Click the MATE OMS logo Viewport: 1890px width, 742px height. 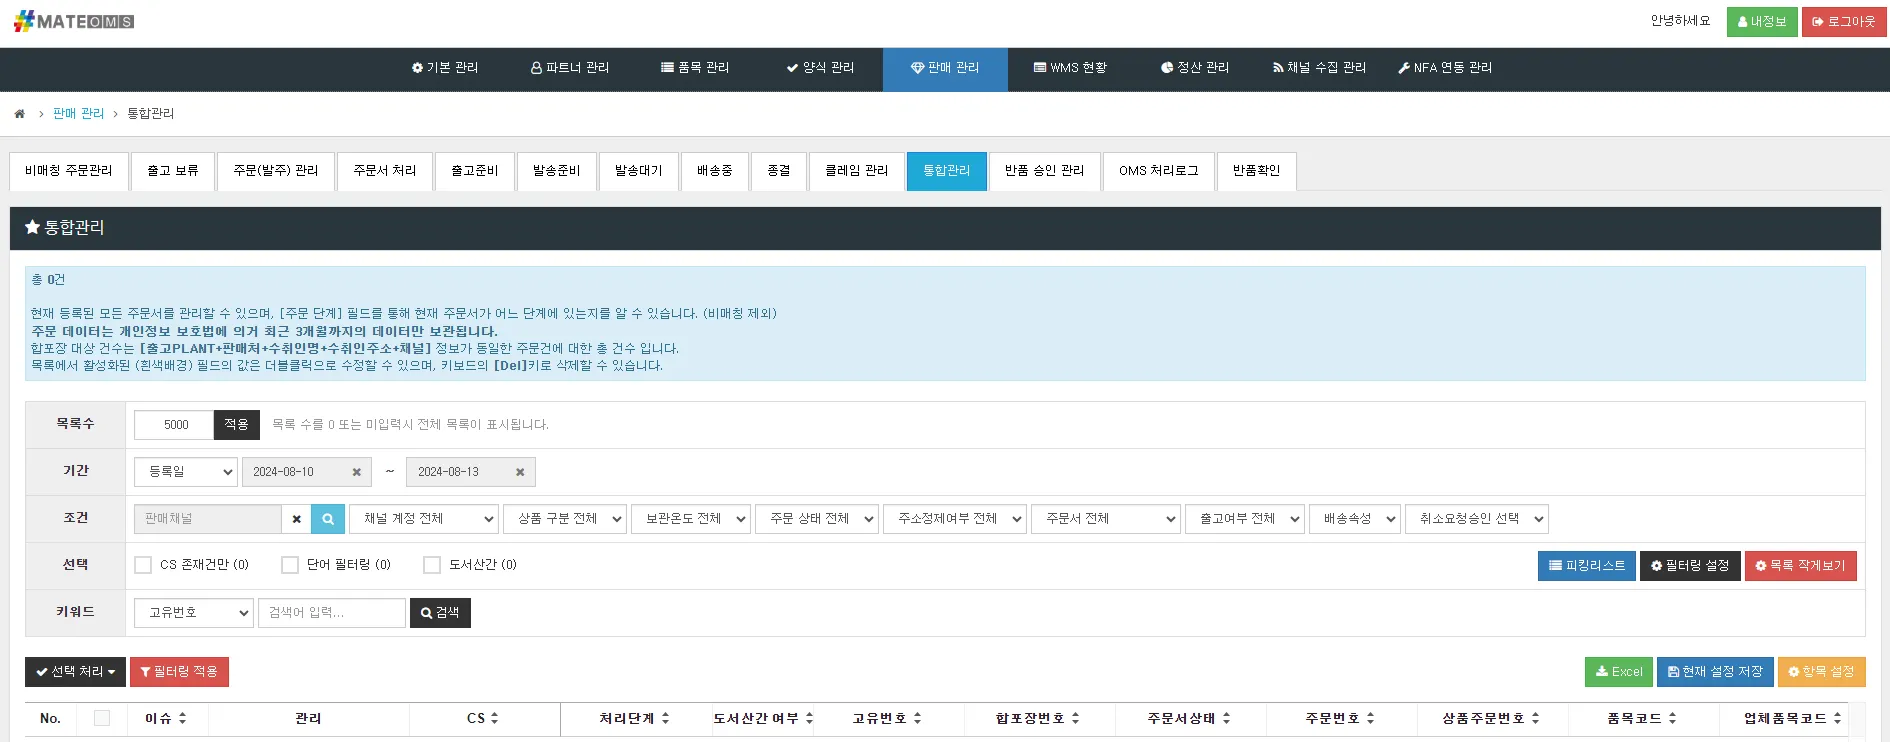(74, 21)
